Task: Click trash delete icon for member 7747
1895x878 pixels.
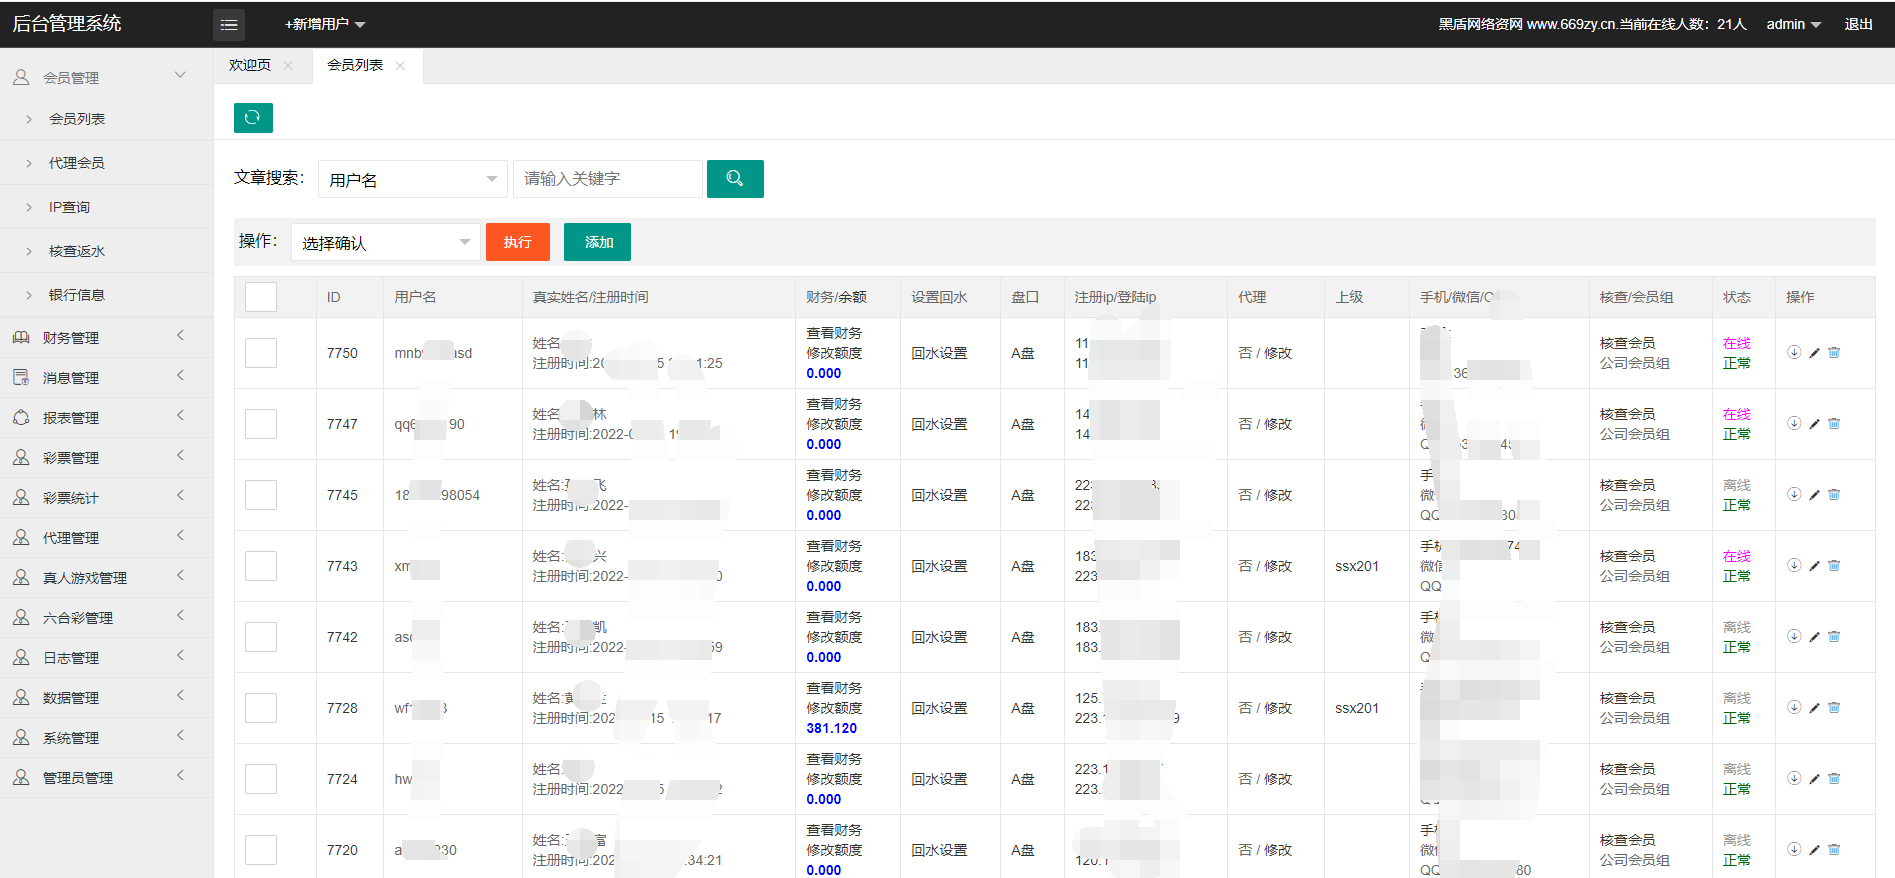Action: click(x=1834, y=424)
